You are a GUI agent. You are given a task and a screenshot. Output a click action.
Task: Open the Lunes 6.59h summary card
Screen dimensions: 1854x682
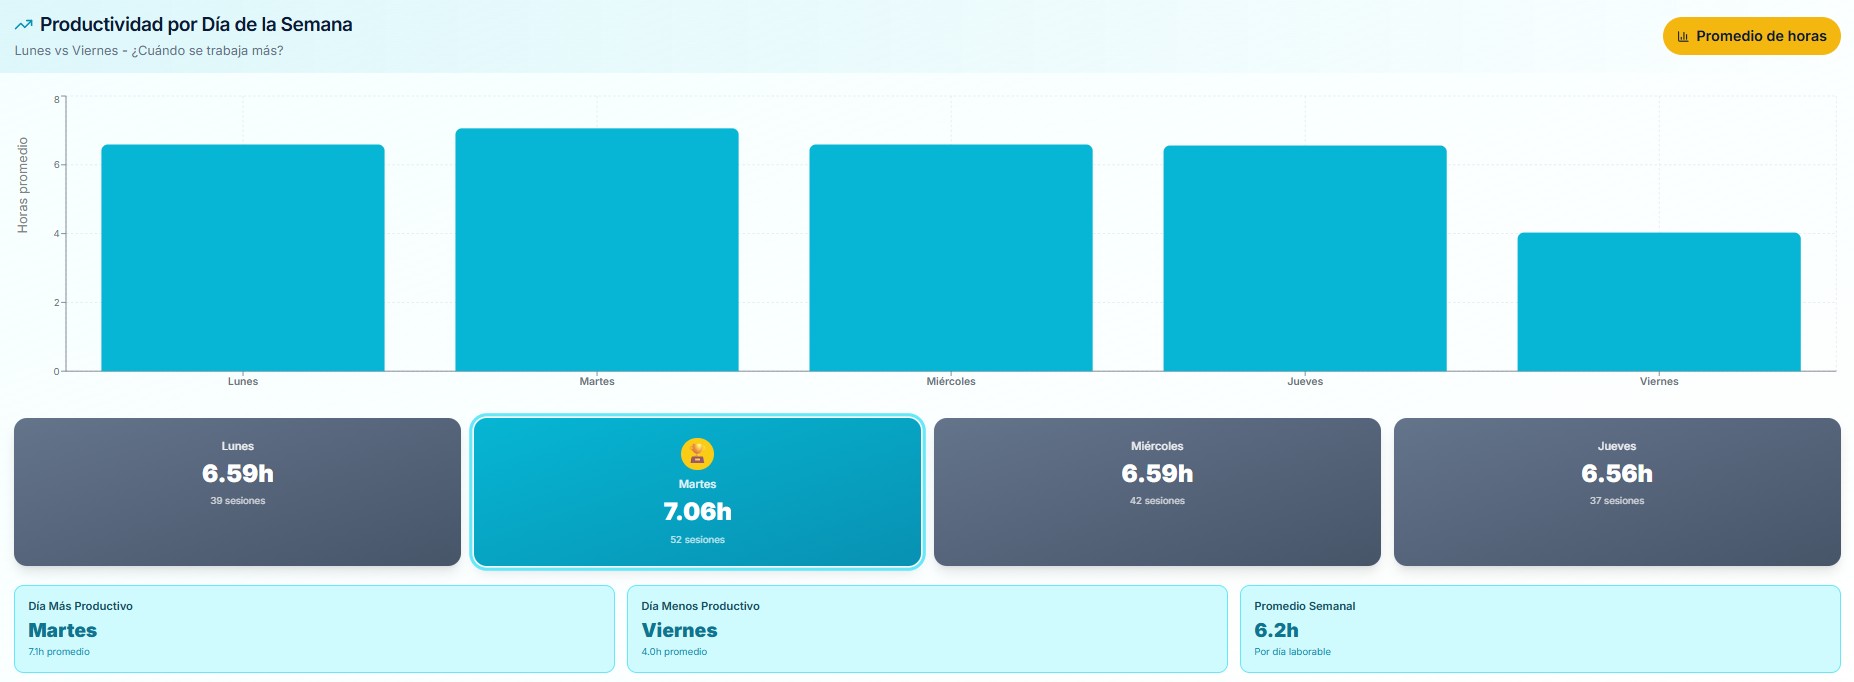coord(237,492)
